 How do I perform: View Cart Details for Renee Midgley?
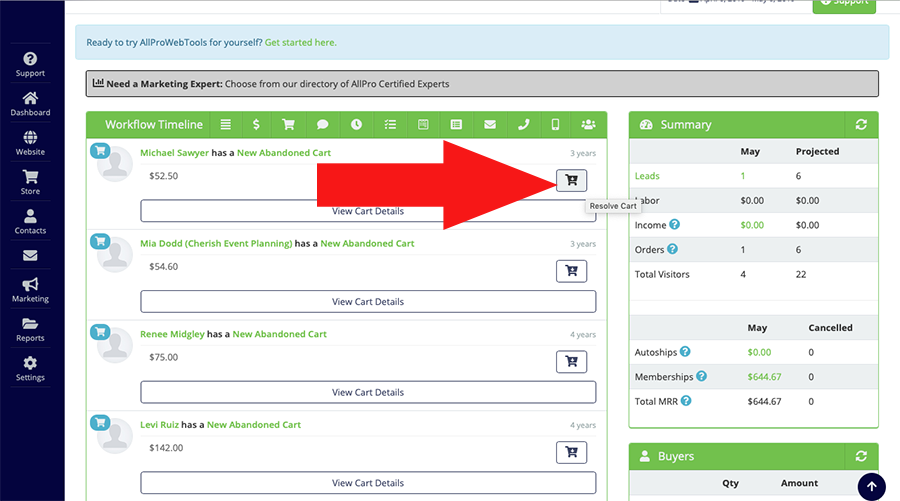point(368,392)
